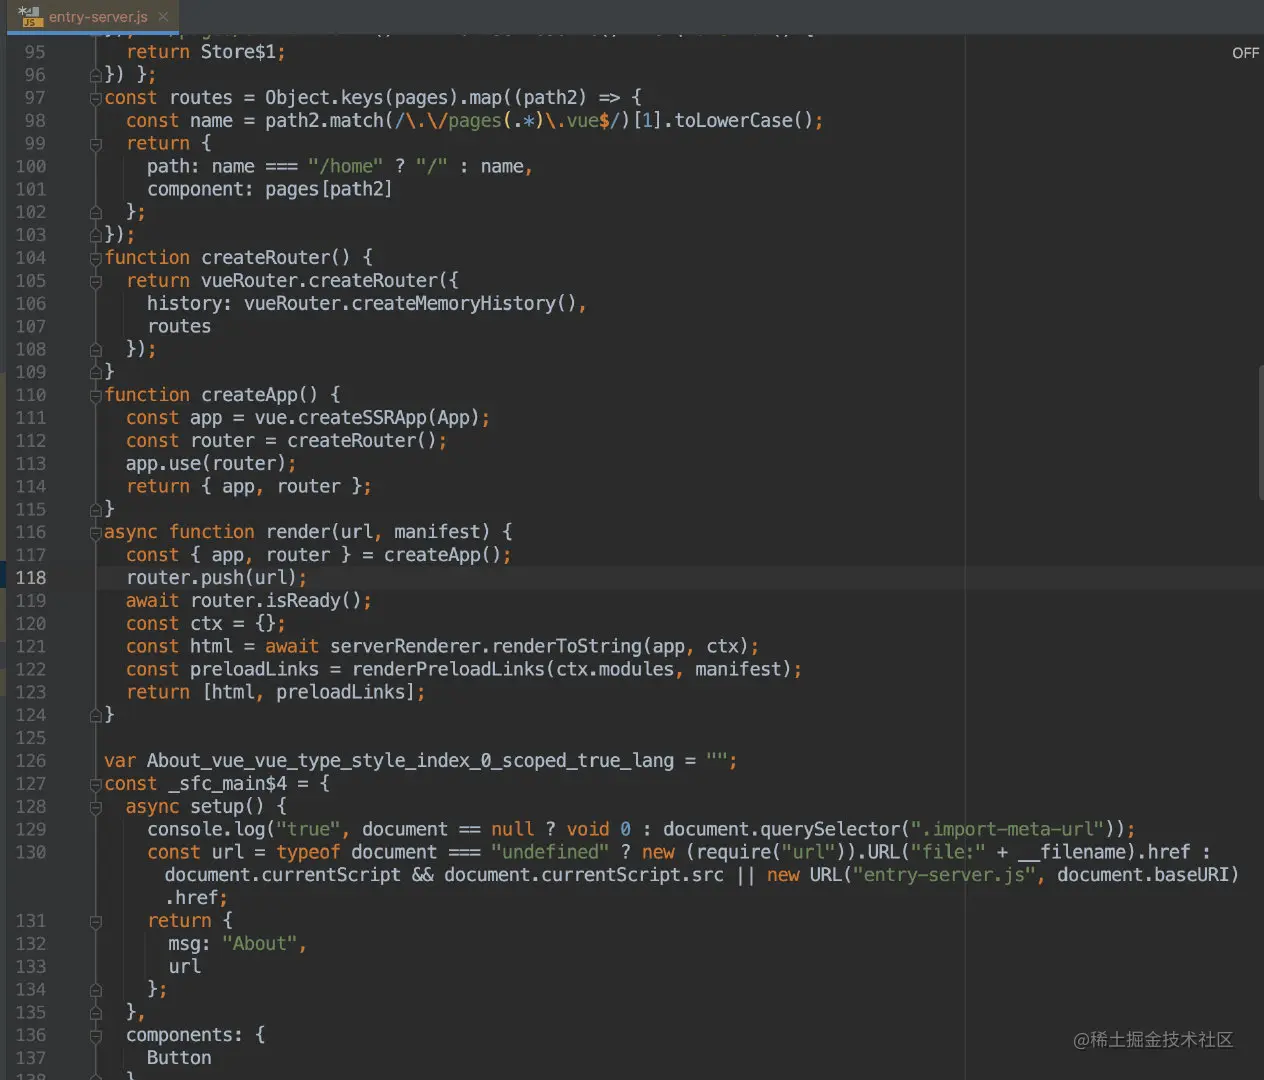Click fold end marker at line 108
The width and height of the screenshot is (1264, 1080).
(96, 349)
